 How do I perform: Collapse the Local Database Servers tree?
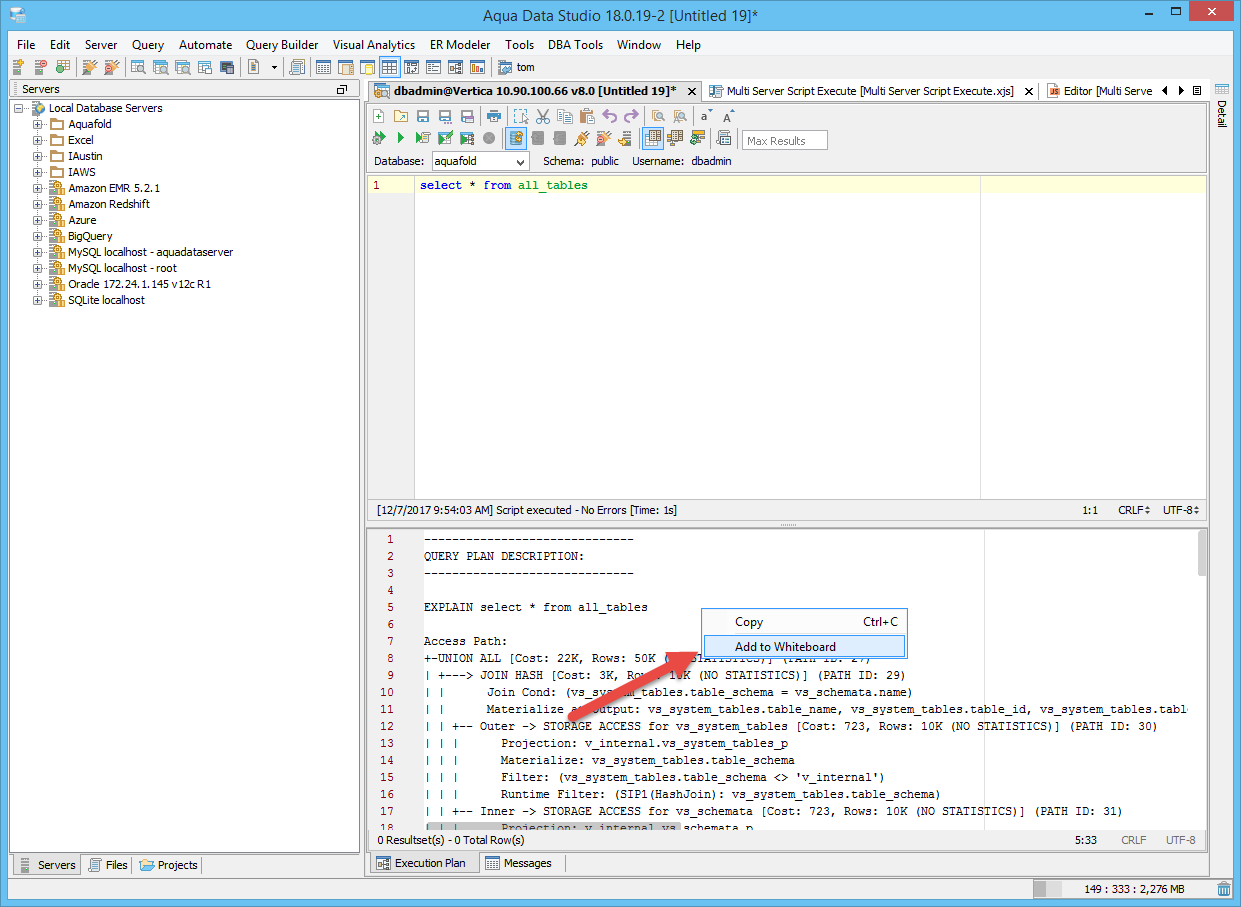click(x=19, y=108)
